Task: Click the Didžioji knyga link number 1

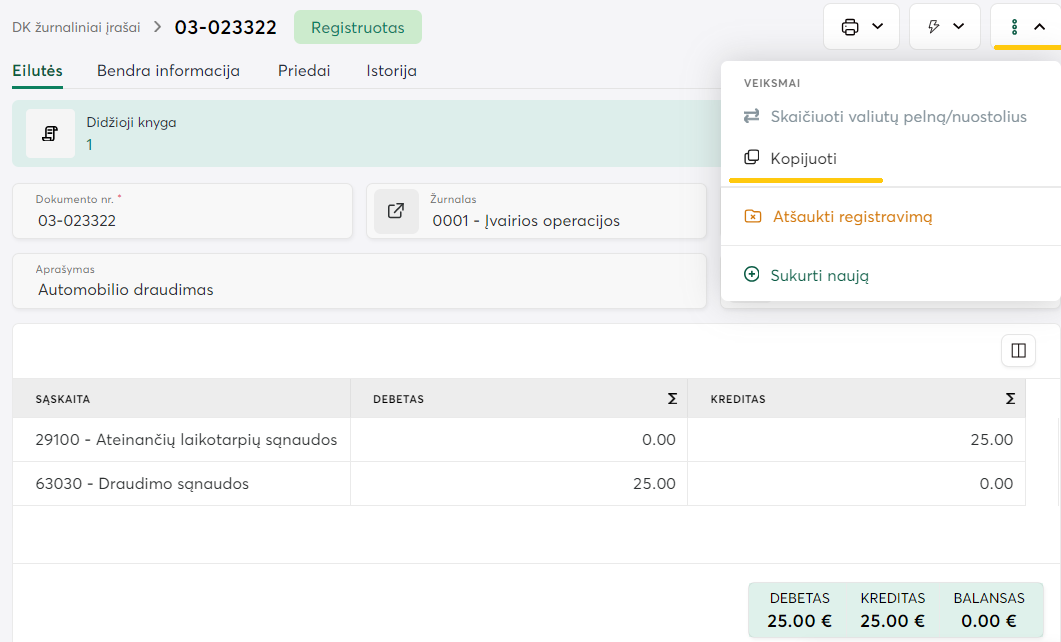Action: click(89, 145)
